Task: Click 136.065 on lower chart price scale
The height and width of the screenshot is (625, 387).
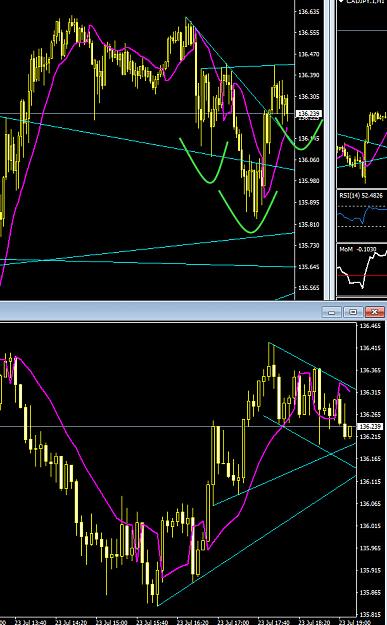Action: [x=370, y=504]
